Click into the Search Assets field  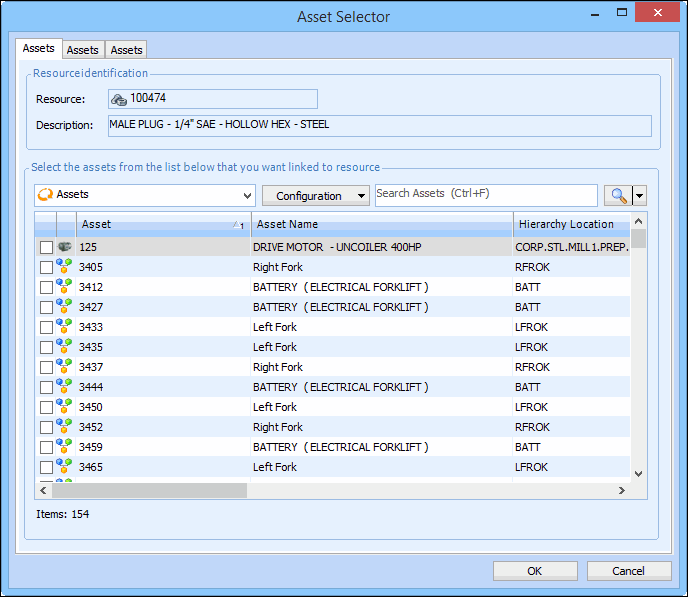[486, 195]
